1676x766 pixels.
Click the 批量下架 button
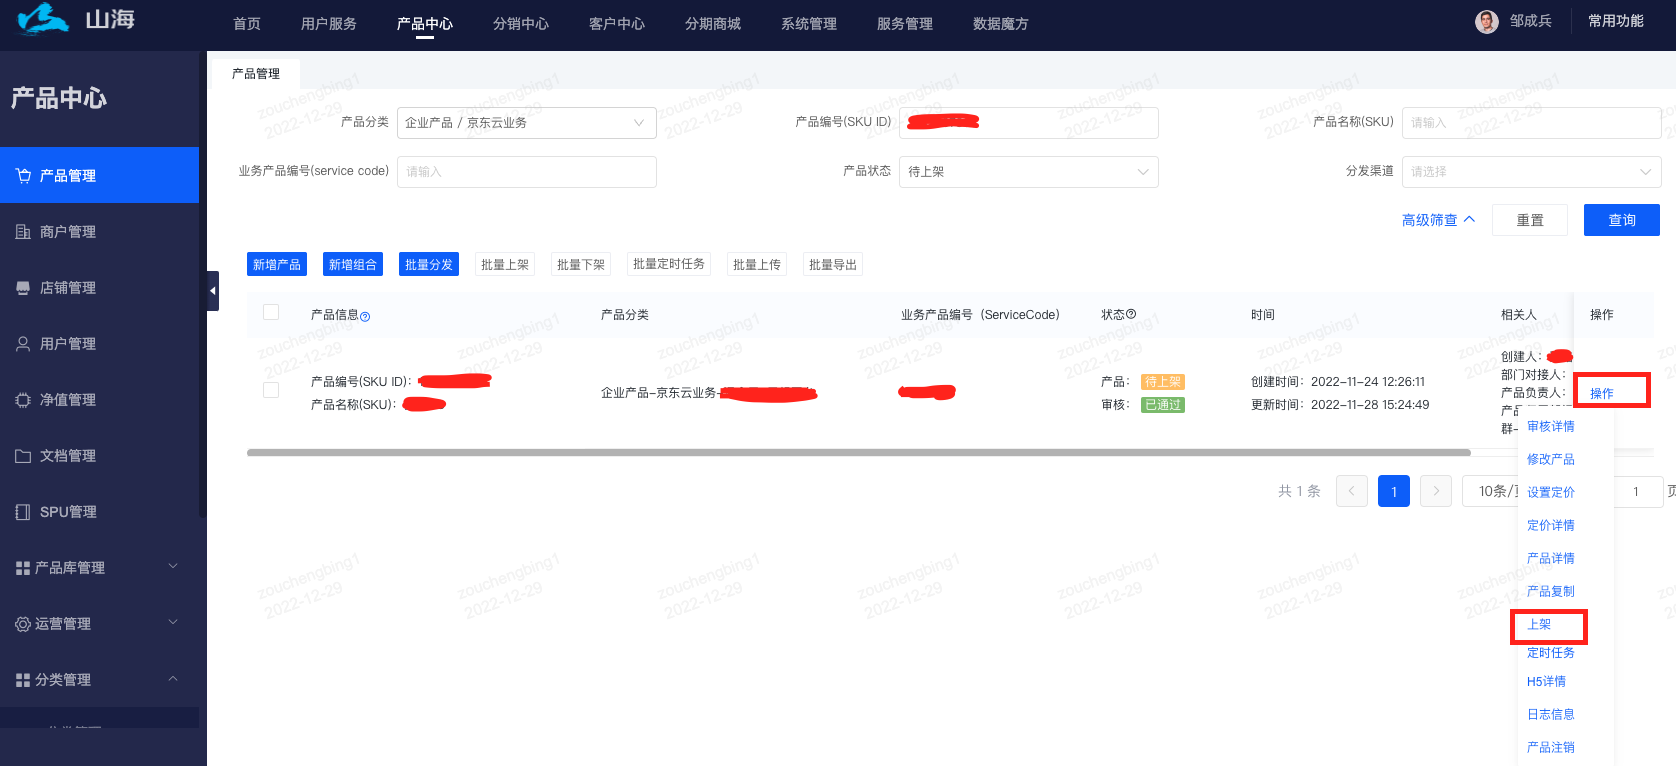[x=581, y=264]
